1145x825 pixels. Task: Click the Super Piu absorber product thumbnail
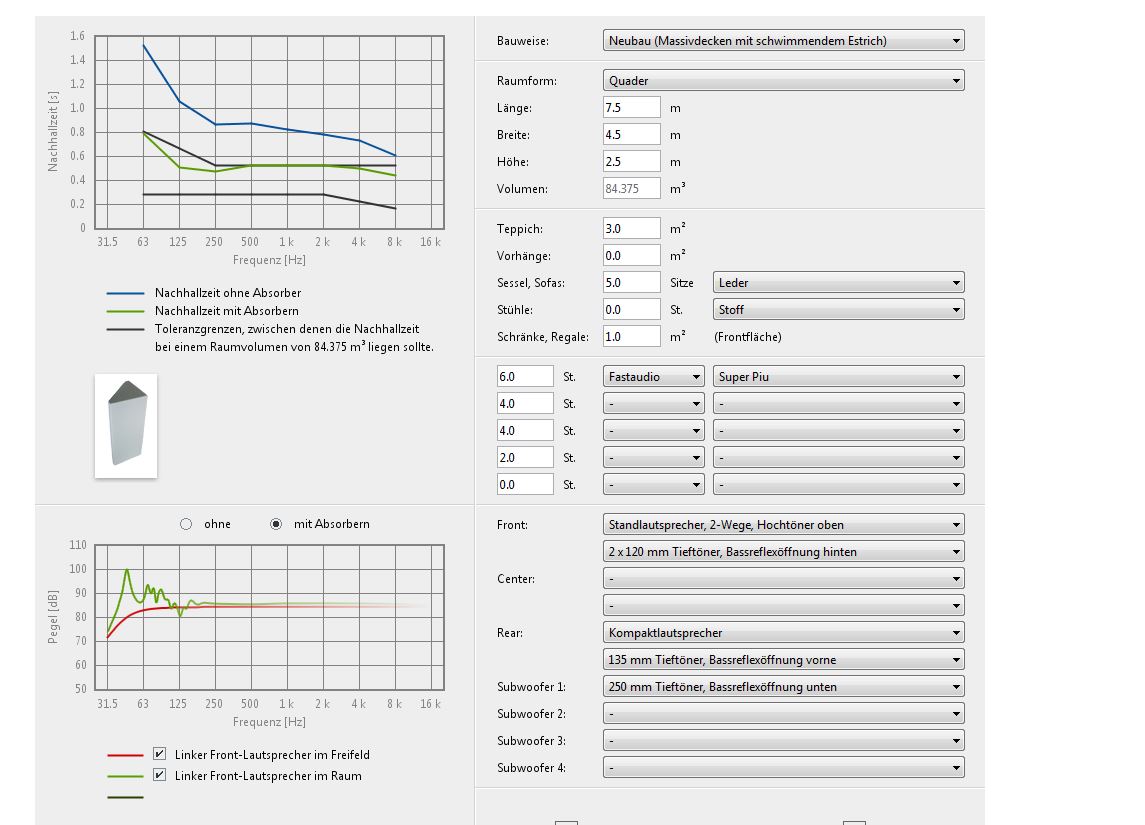(x=126, y=424)
